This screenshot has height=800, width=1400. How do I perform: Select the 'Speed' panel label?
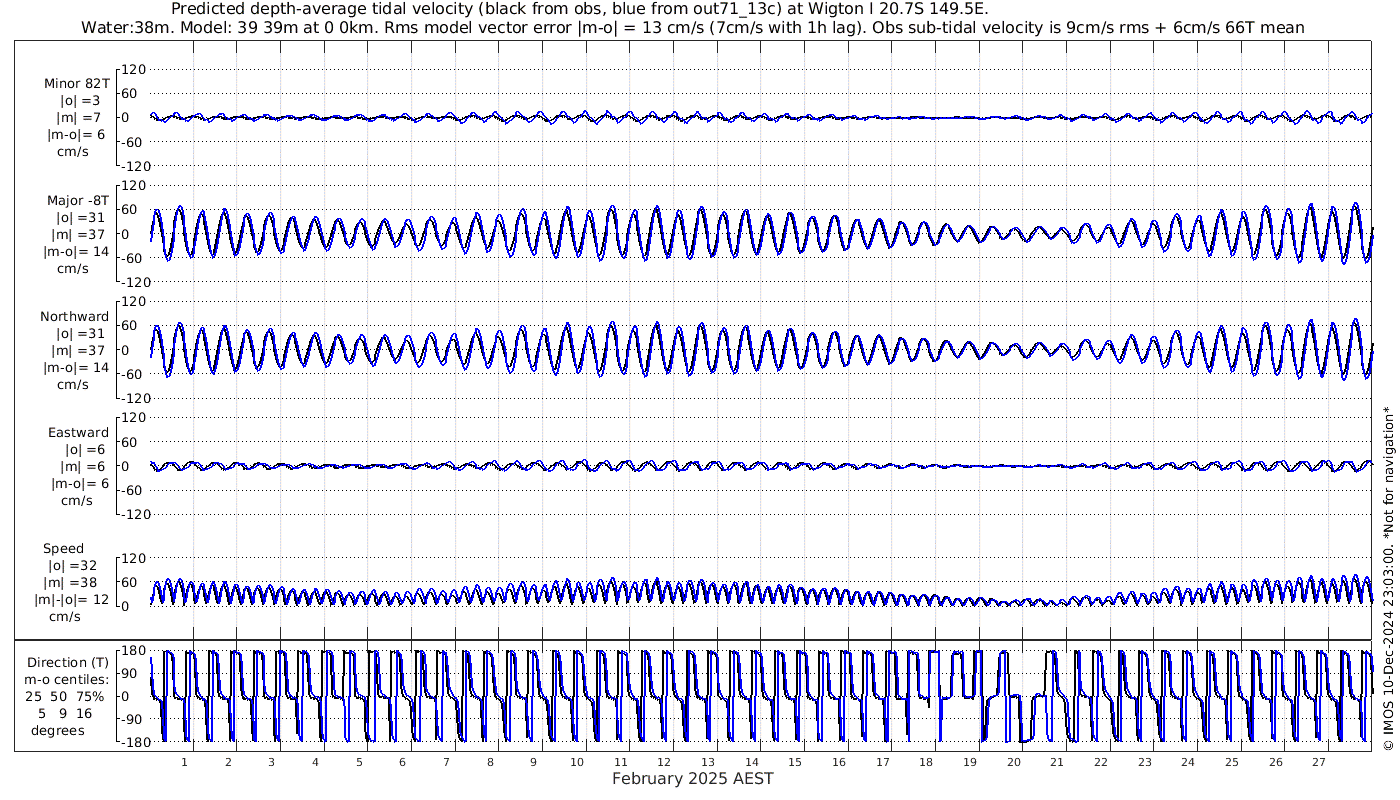[63, 548]
